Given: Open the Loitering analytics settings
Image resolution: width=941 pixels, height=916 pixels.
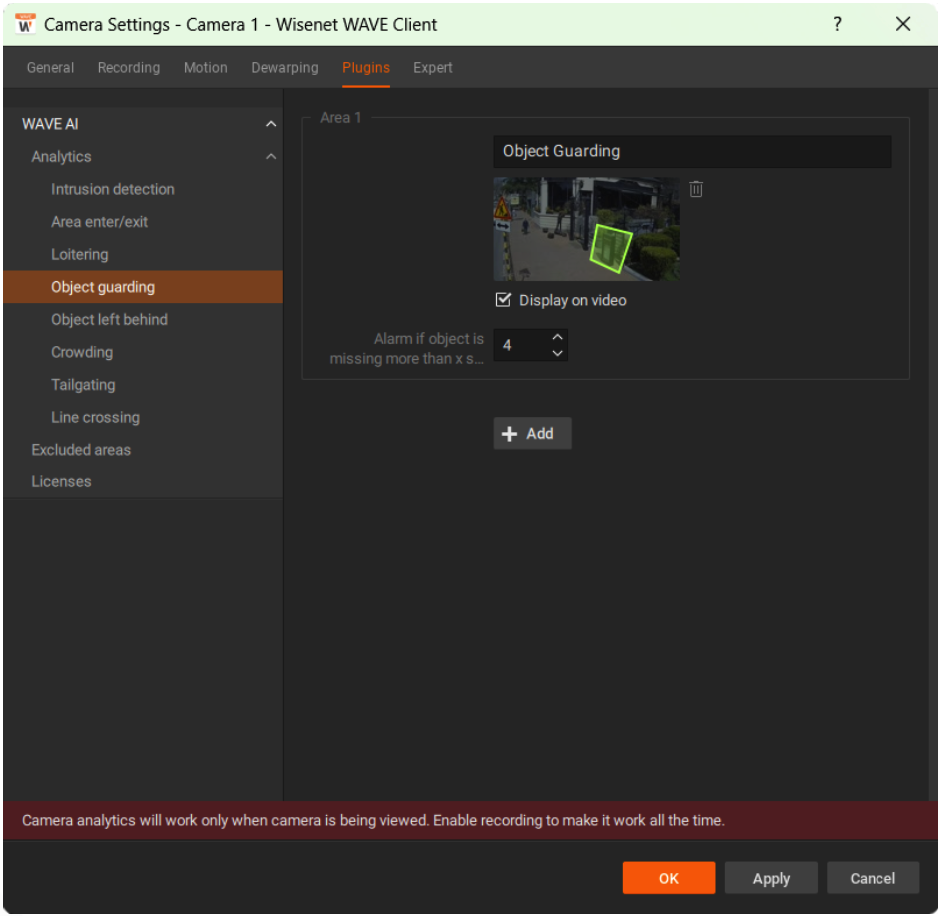Looking at the screenshot, I should pos(80,254).
